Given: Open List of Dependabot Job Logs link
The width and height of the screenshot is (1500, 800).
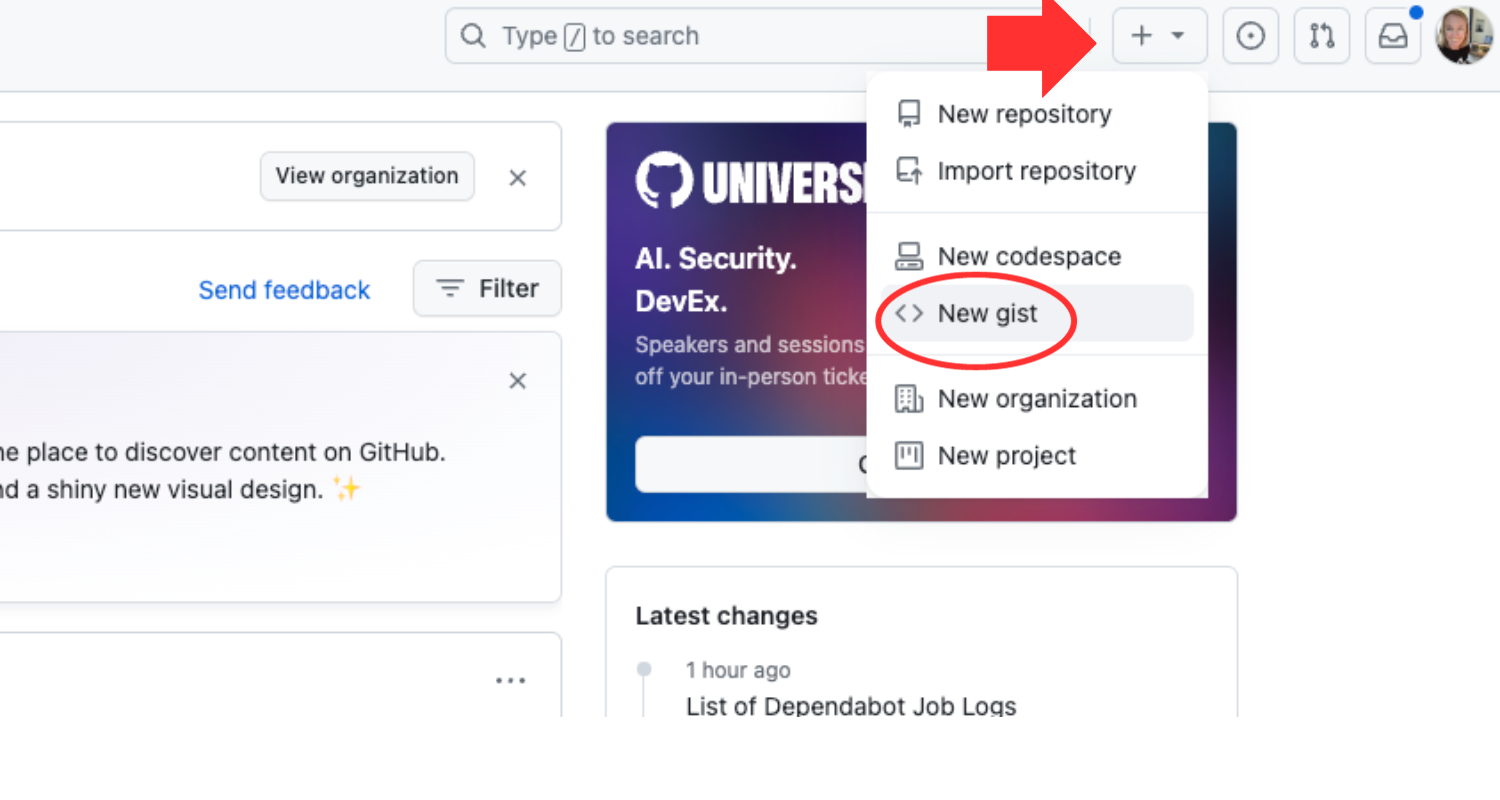Looking at the screenshot, I should [x=851, y=706].
